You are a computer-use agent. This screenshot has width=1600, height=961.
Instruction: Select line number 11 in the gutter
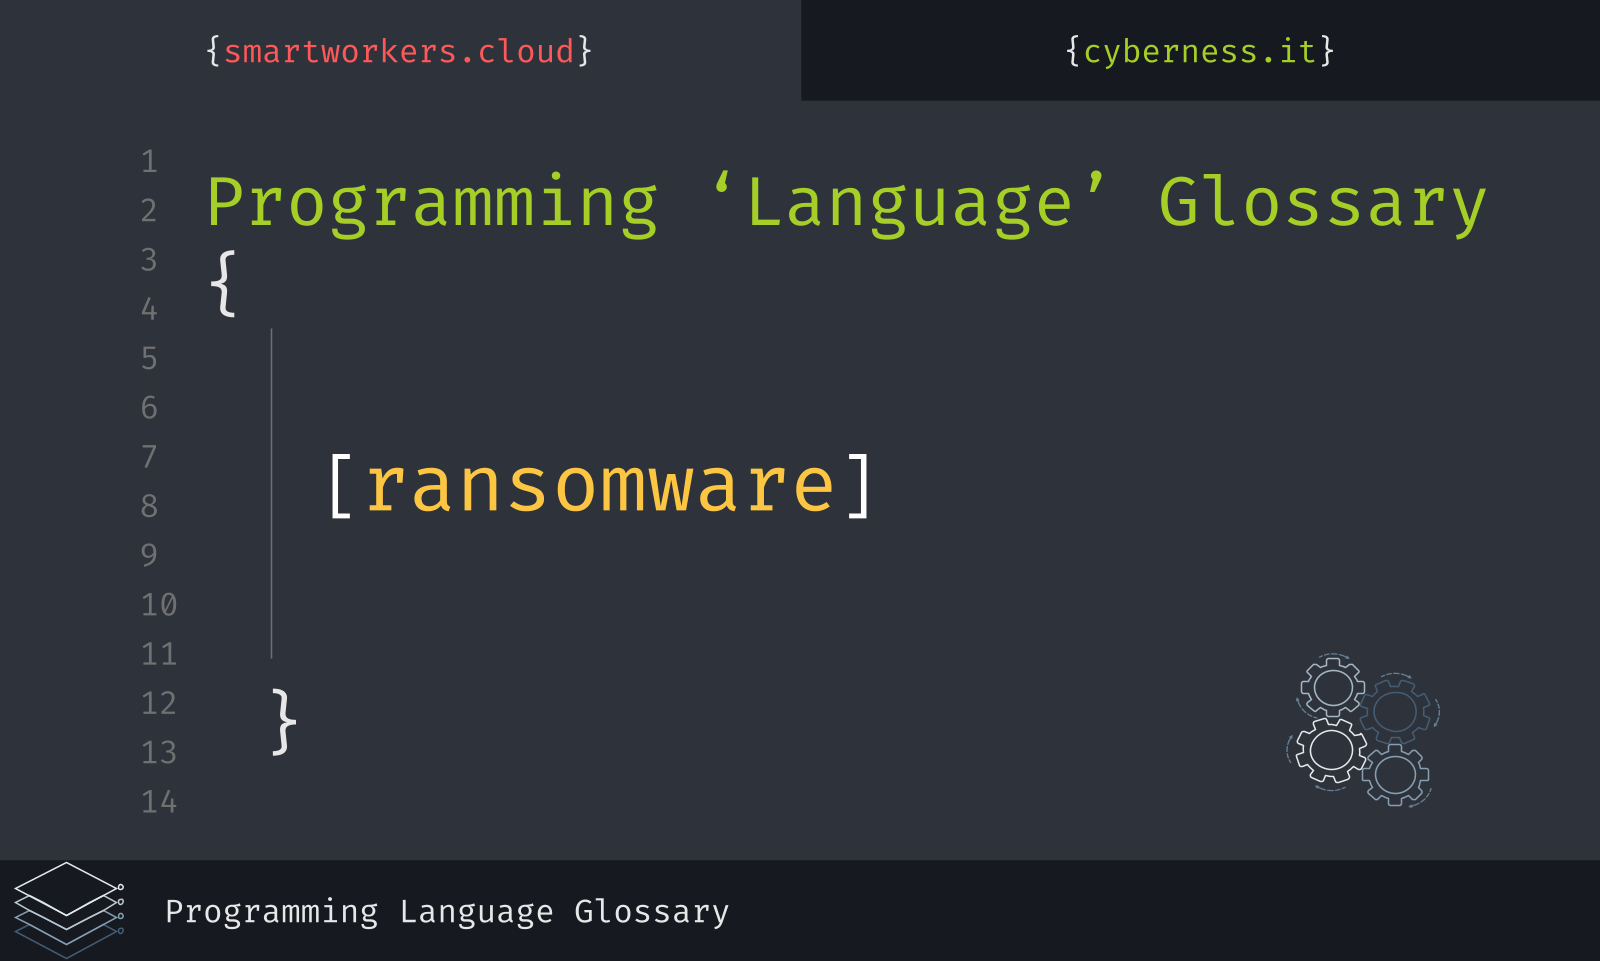tap(159, 654)
